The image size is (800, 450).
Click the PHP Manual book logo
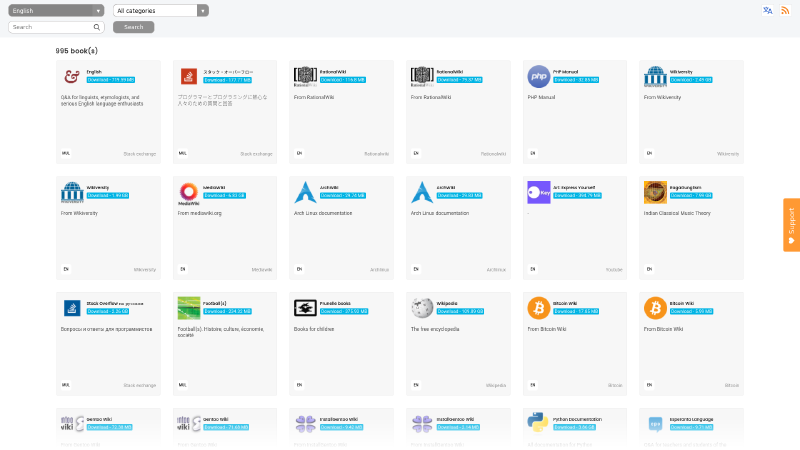point(539,76)
